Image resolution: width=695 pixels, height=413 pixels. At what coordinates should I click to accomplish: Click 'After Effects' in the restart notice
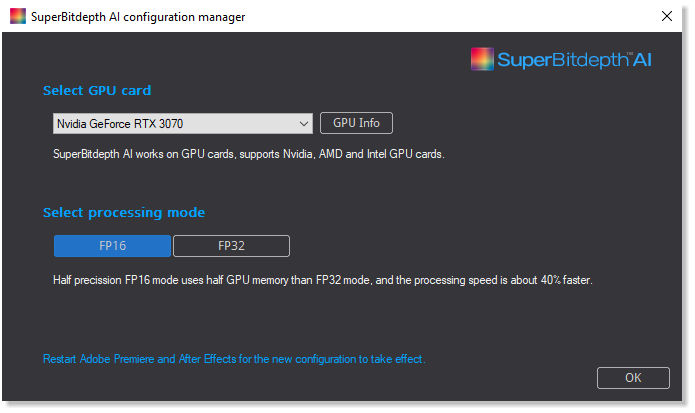point(207,359)
